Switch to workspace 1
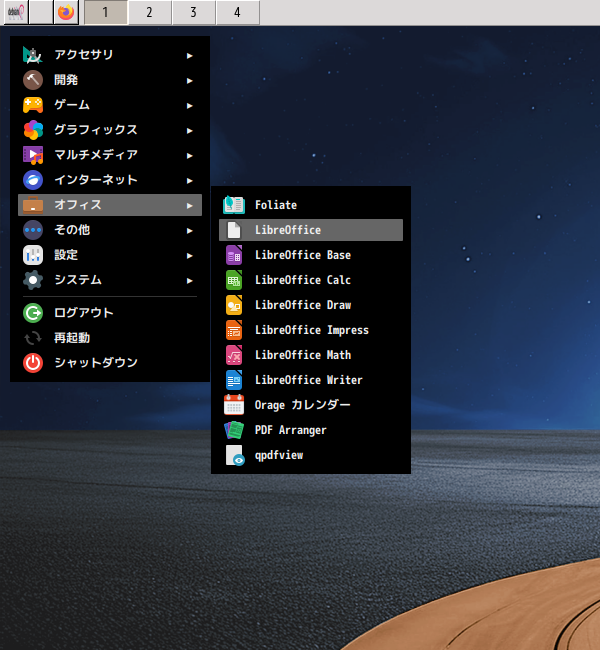The image size is (600, 650). 106,12
